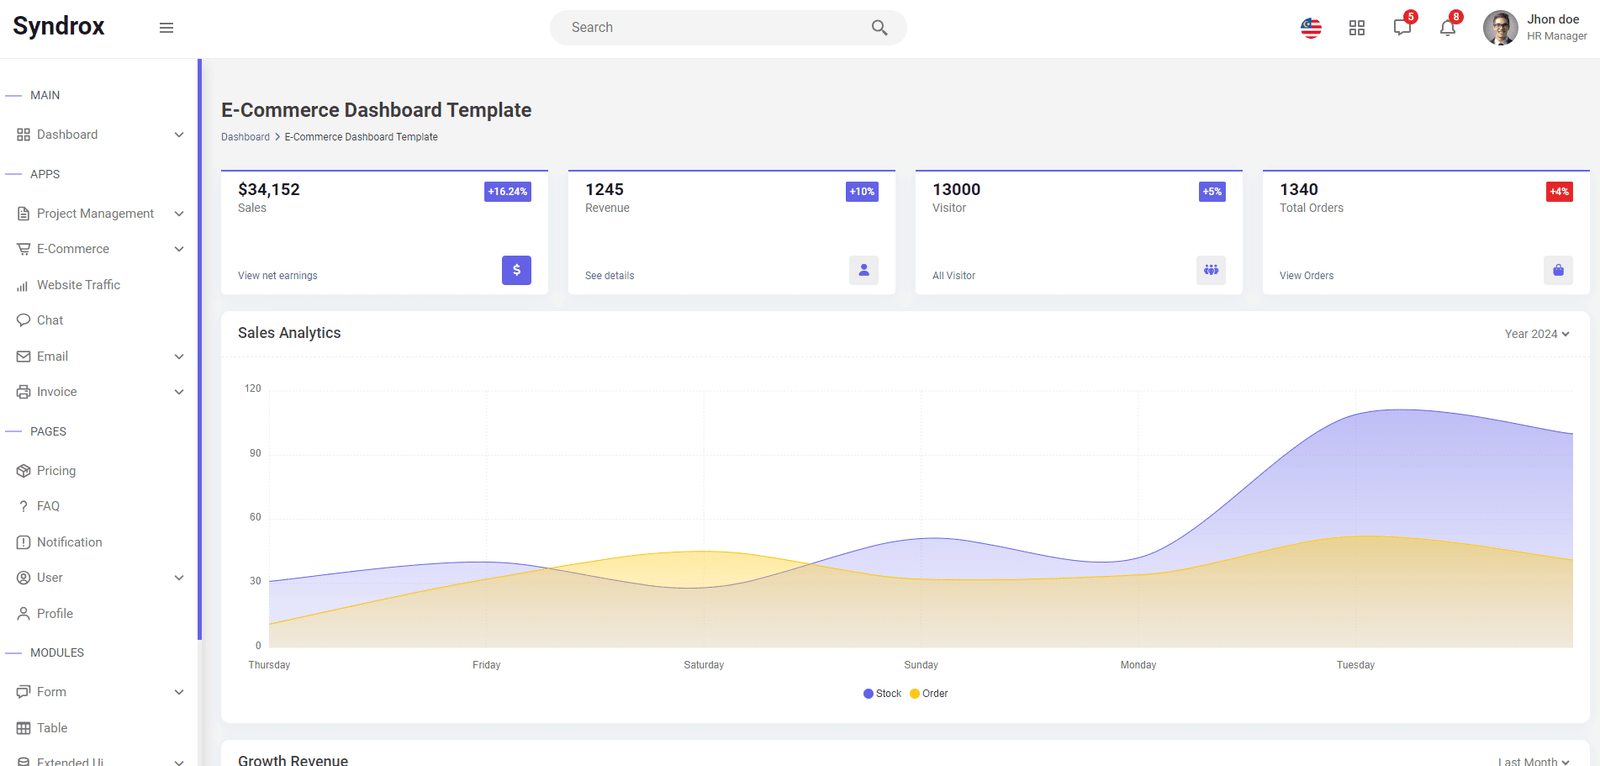Viewport: 1600px width, 766px height.
Task: Click the View net earnings link
Action: (278, 276)
